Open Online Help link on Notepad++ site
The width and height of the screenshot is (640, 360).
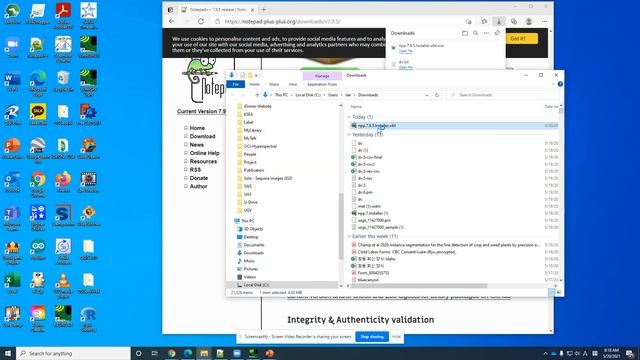pyautogui.click(x=204, y=153)
